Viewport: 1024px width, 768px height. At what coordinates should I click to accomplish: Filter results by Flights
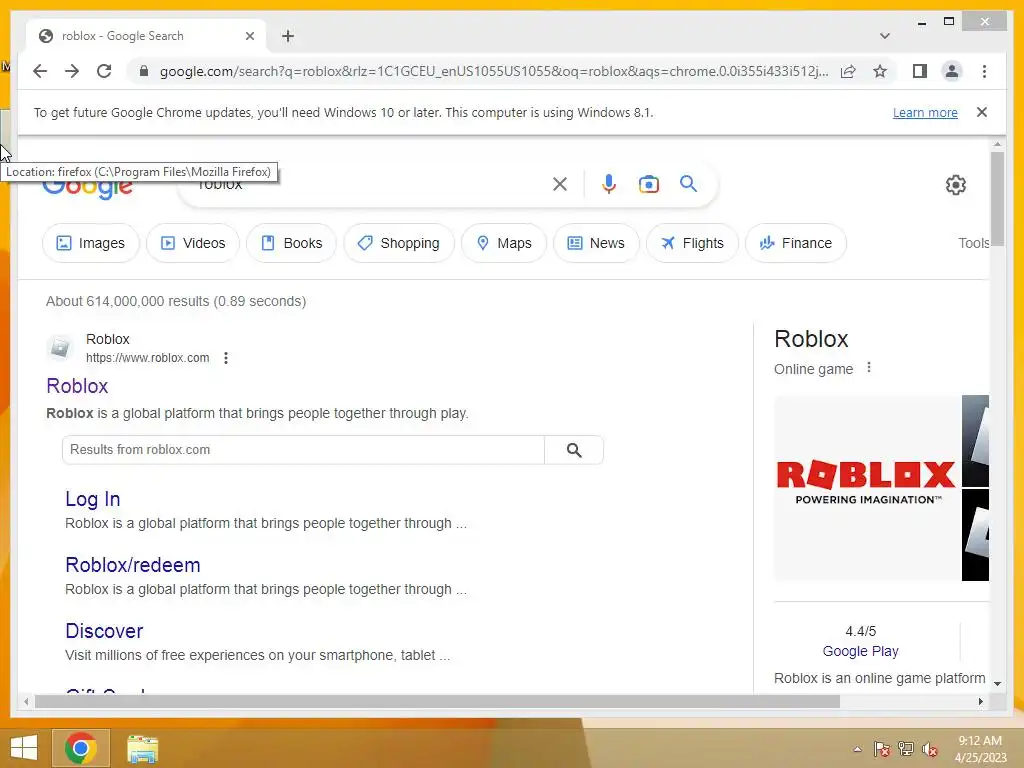(x=692, y=243)
